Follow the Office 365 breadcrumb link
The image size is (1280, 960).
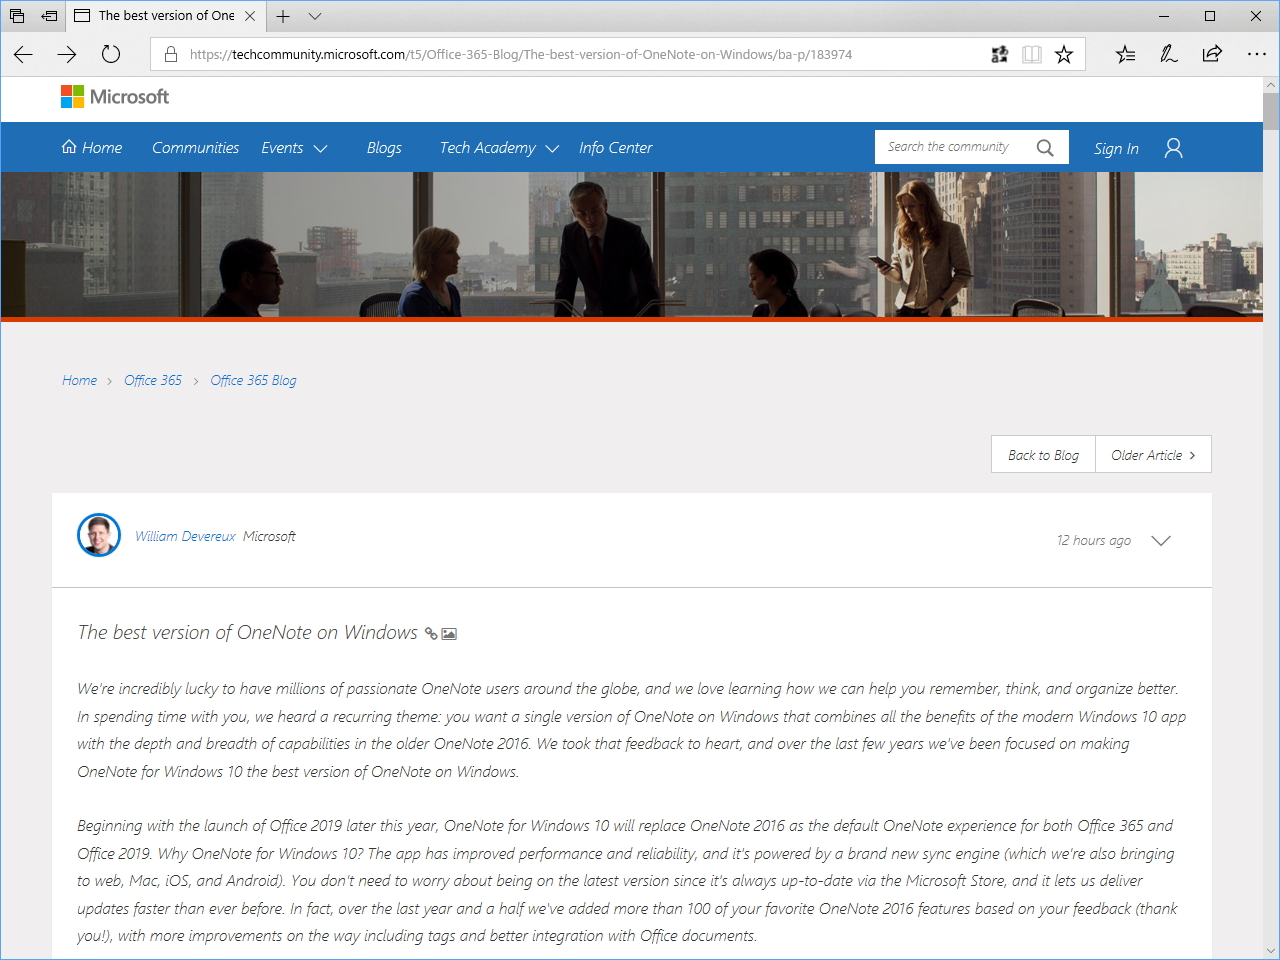click(153, 381)
